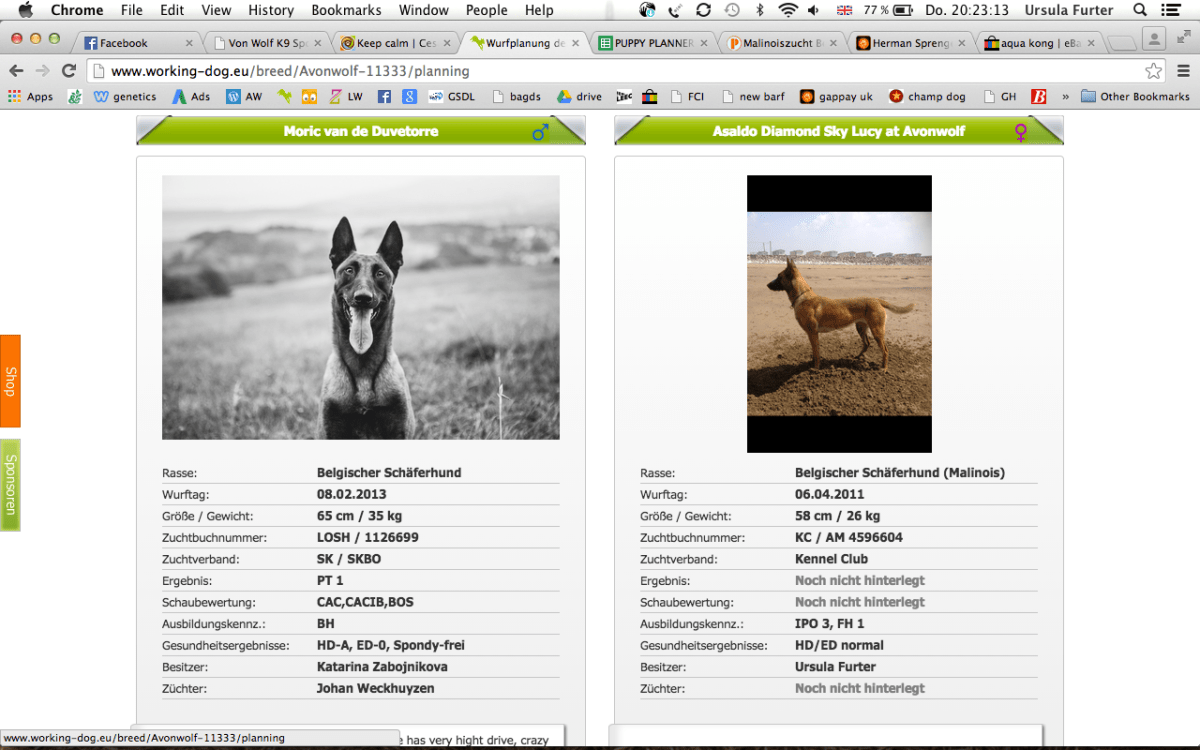Click the Facebook icon bookmark
Image resolution: width=1200 pixels, height=750 pixels.
tap(384, 97)
